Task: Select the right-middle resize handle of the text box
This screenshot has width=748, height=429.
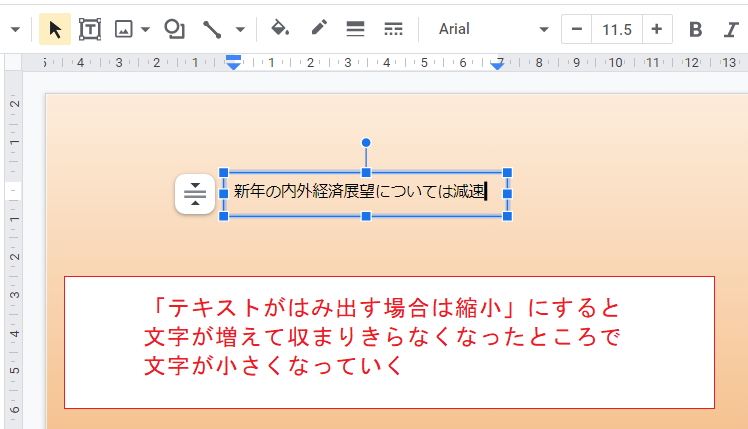Action: coord(508,194)
